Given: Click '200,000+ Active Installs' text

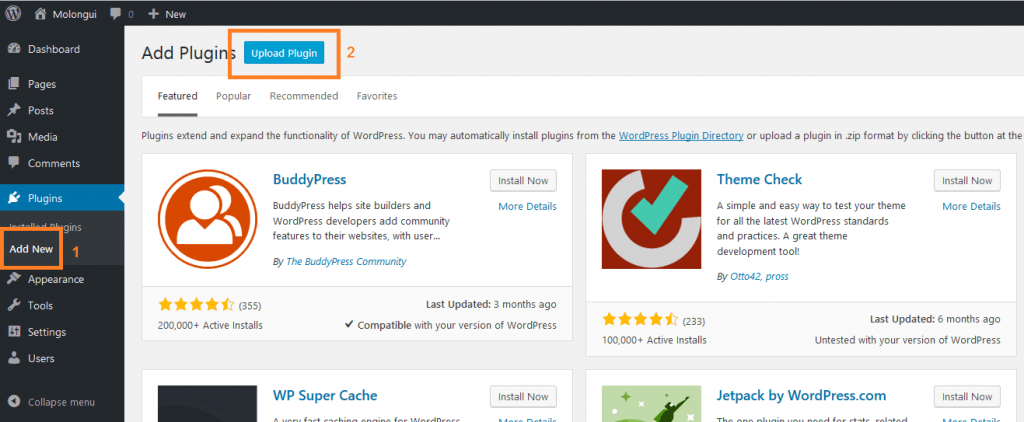Looking at the screenshot, I should (210, 325).
